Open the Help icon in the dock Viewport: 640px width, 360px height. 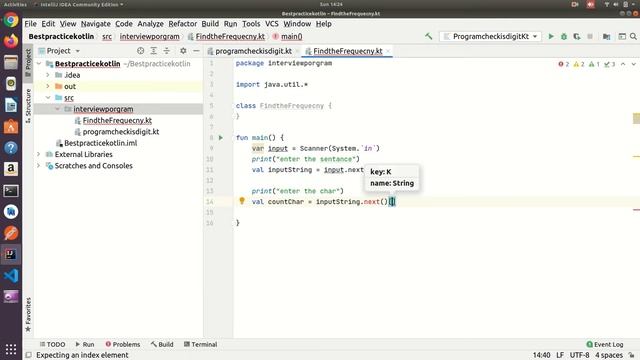11,148
